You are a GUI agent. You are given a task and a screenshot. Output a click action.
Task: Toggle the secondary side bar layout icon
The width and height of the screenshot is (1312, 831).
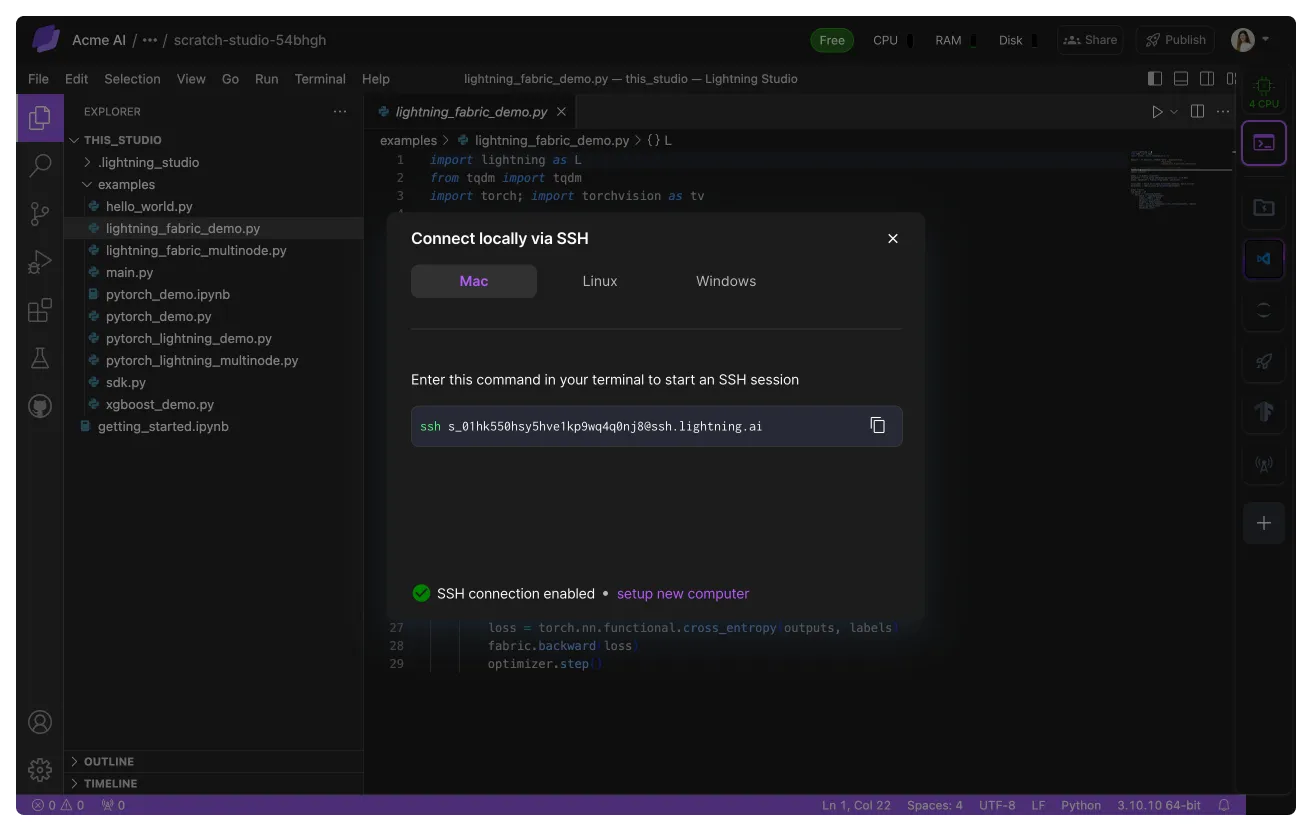1207,79
